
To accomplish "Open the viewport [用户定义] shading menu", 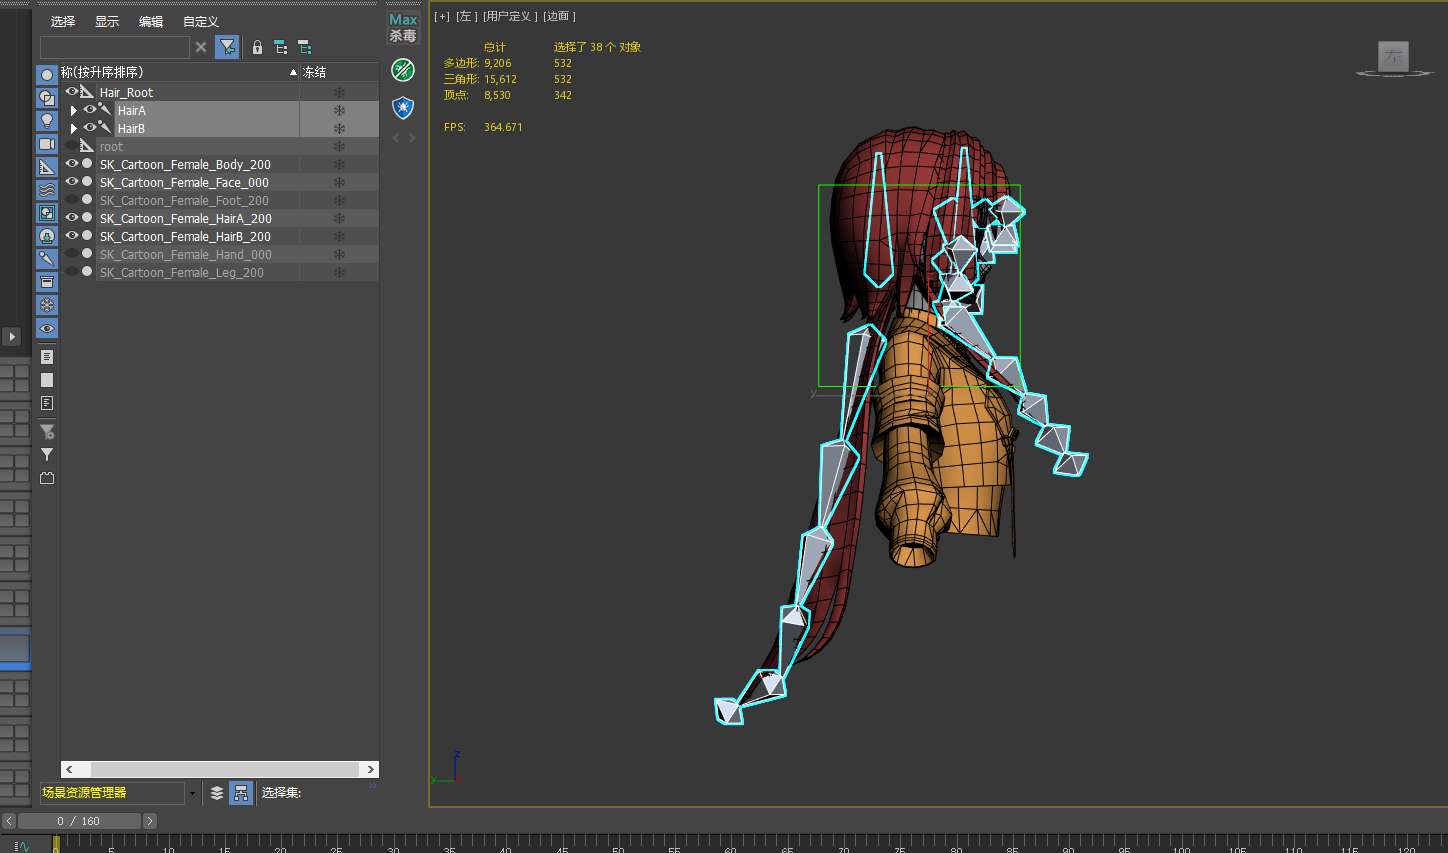I will coord(510,16).
